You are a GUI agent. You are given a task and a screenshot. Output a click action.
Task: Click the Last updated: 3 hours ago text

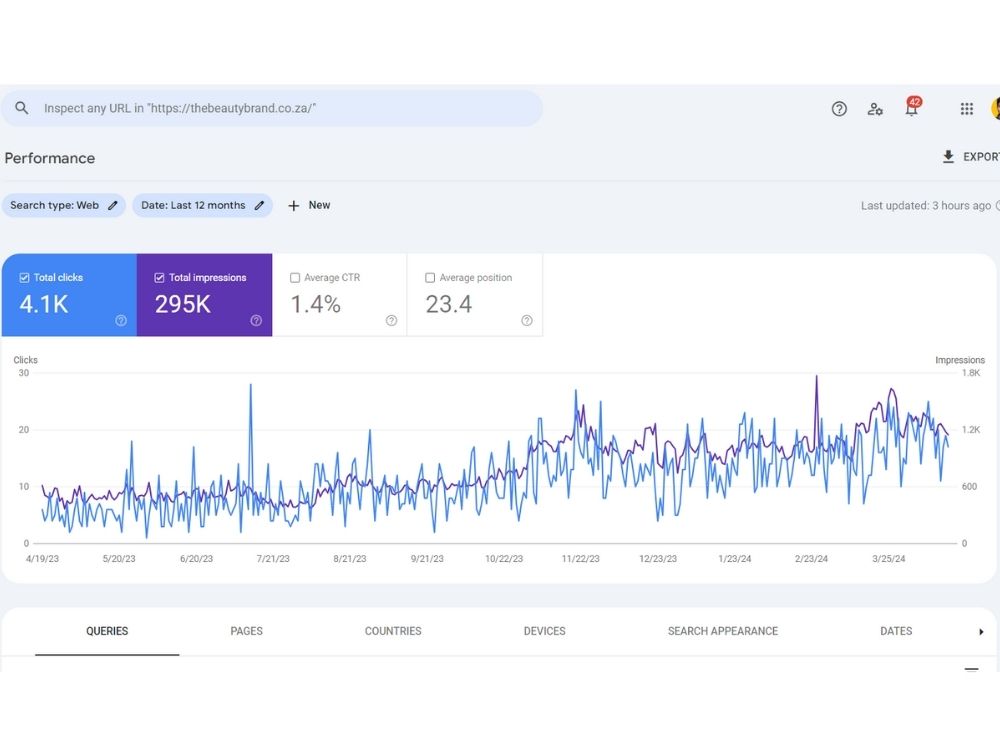926,205
